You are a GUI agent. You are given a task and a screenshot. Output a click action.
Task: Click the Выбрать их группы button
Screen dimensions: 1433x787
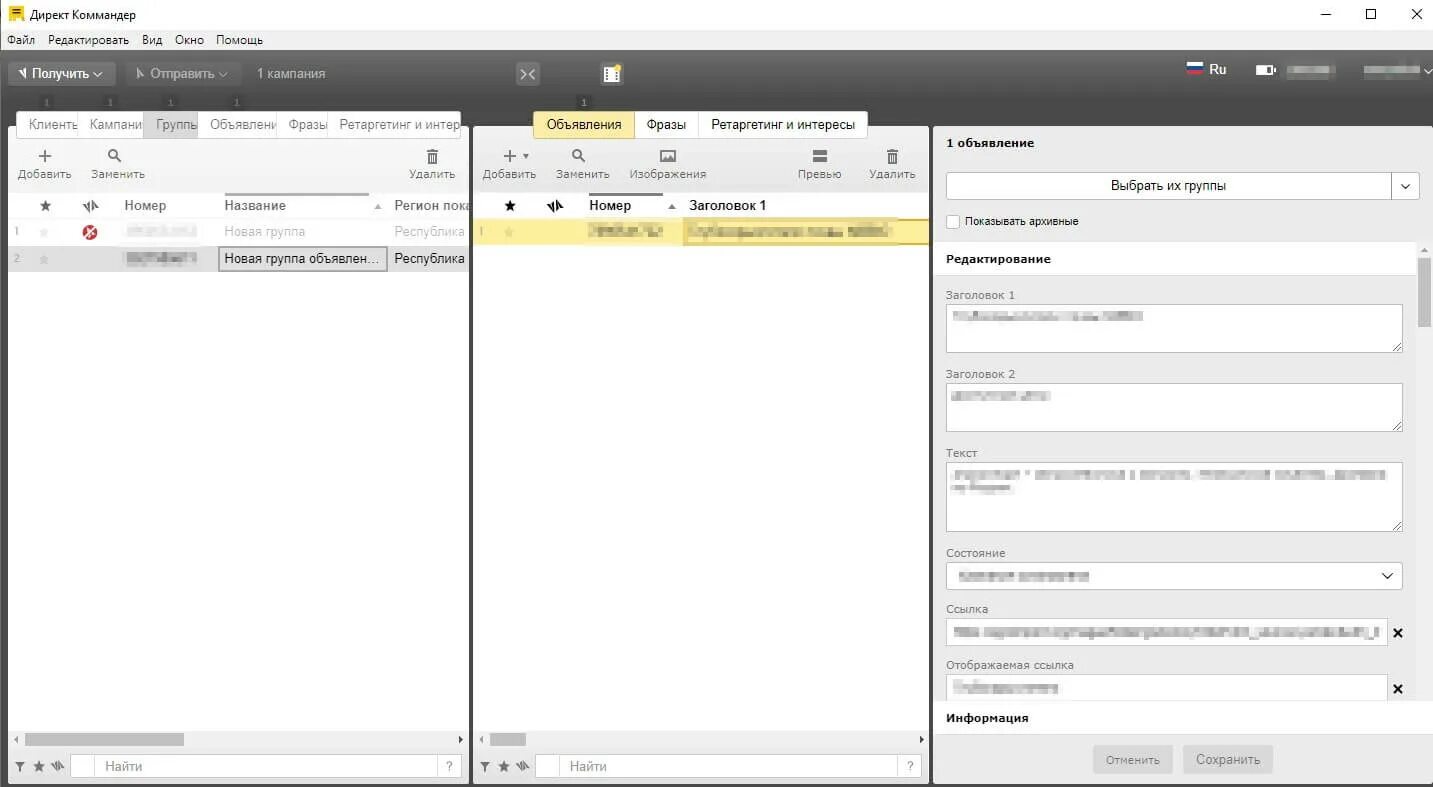[1168, 186]
